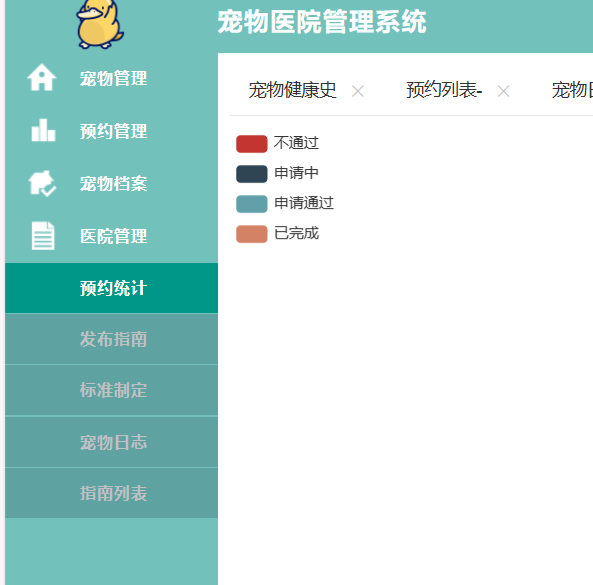Toggle the dark 申请中 legend item
593x585 pixels.
tap(277, 174)
